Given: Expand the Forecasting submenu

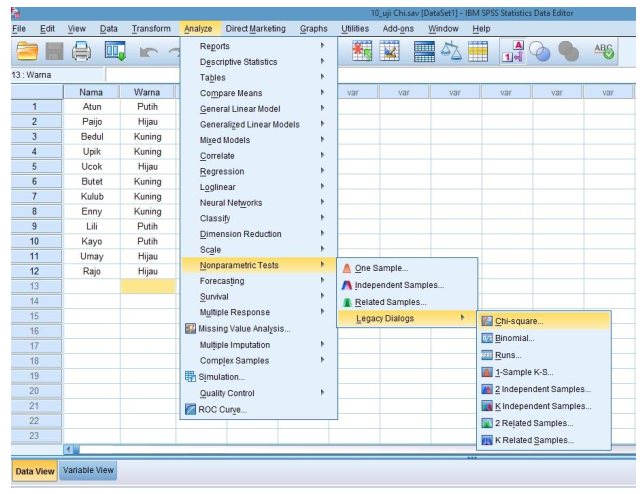Looking at the screenshot, I should click(x=259, y=281).
